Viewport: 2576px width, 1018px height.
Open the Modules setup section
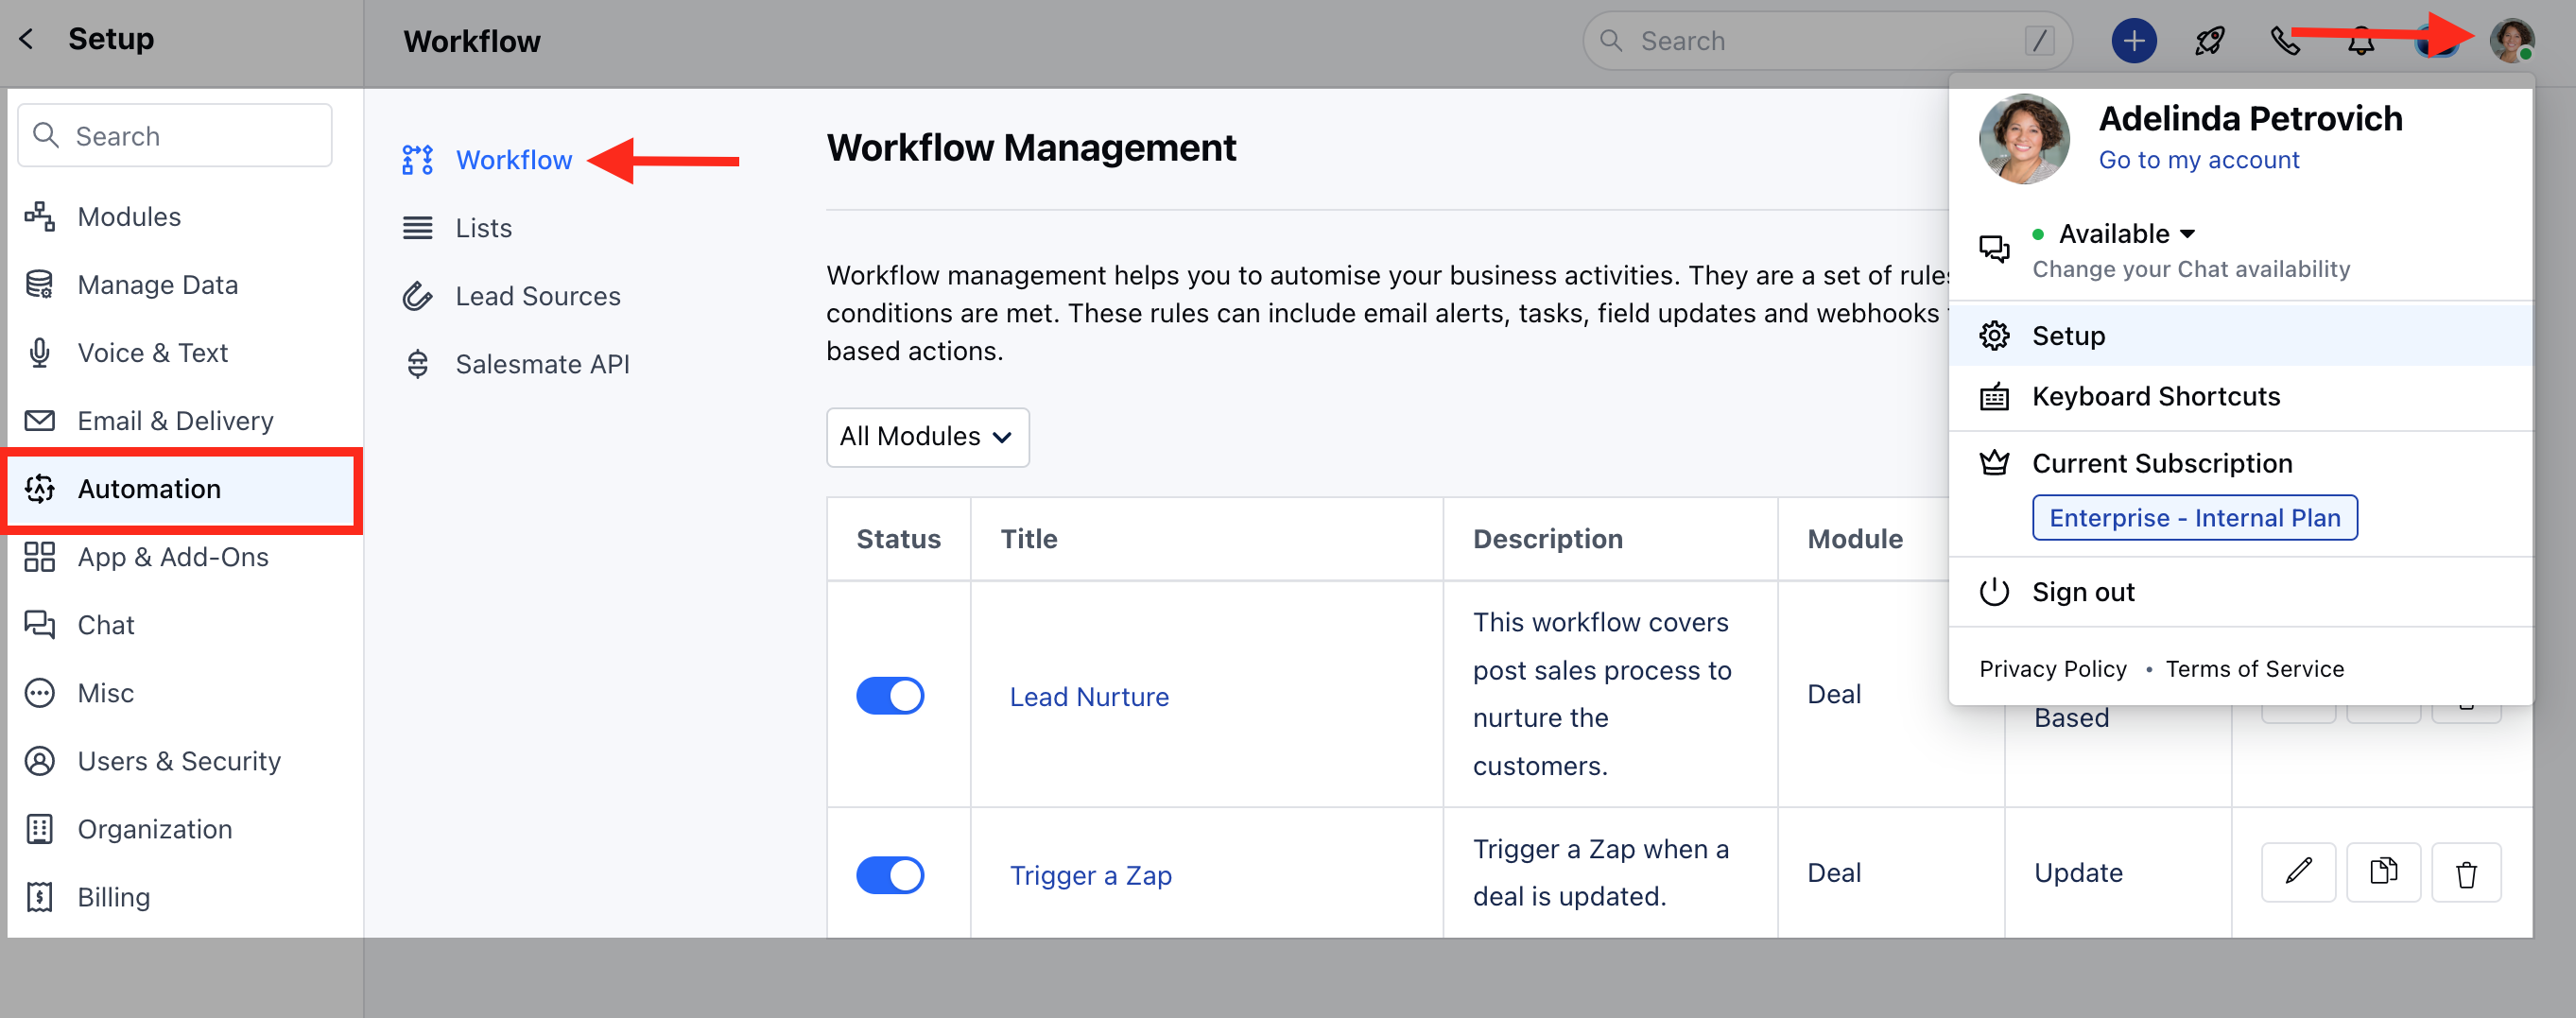coord(128,216)
